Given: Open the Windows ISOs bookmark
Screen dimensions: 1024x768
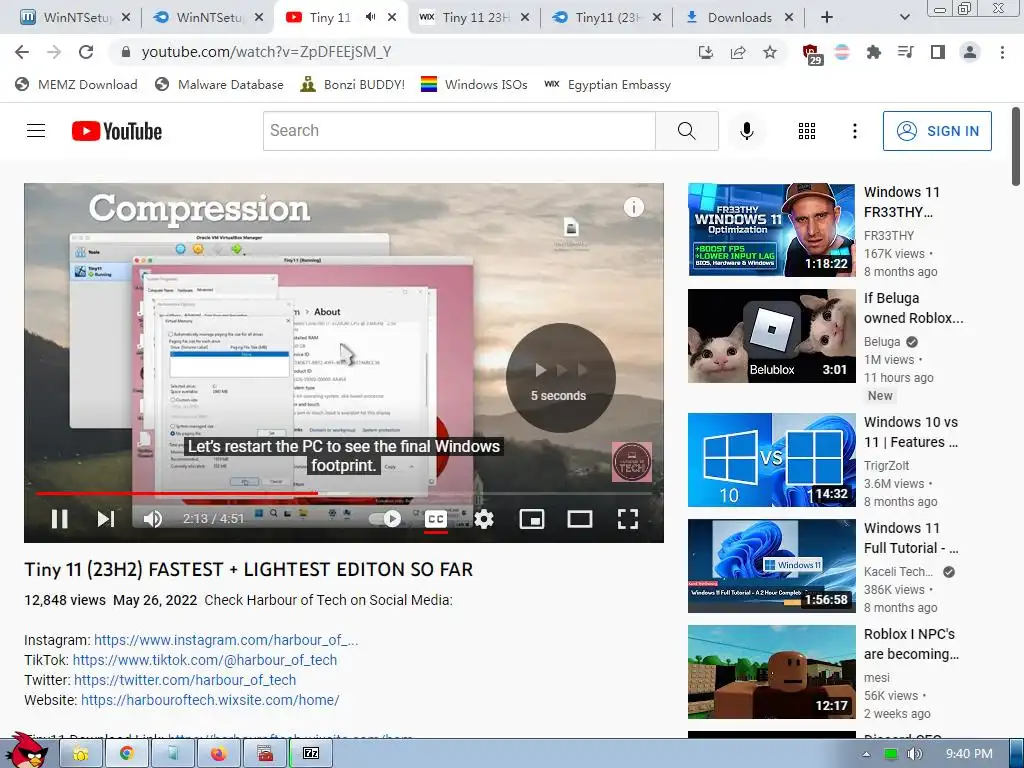Looking at the screenshot, I should 474,84.
